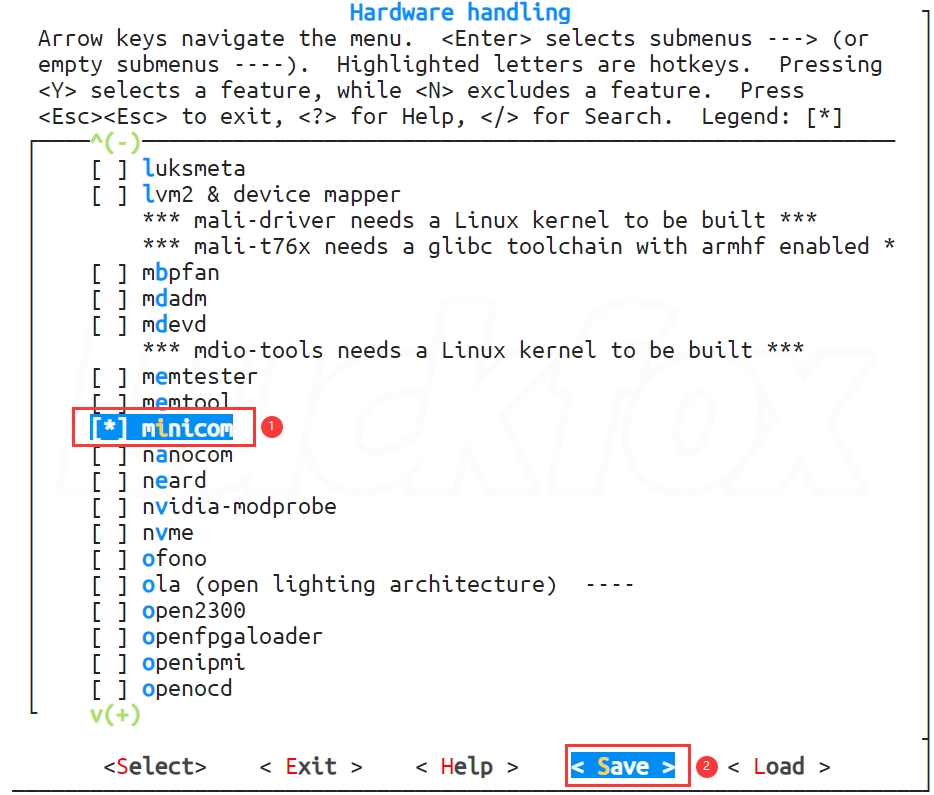Click the Save button
Image resolution: width=934 pixels, height=795 pixels.
[623, 766]
